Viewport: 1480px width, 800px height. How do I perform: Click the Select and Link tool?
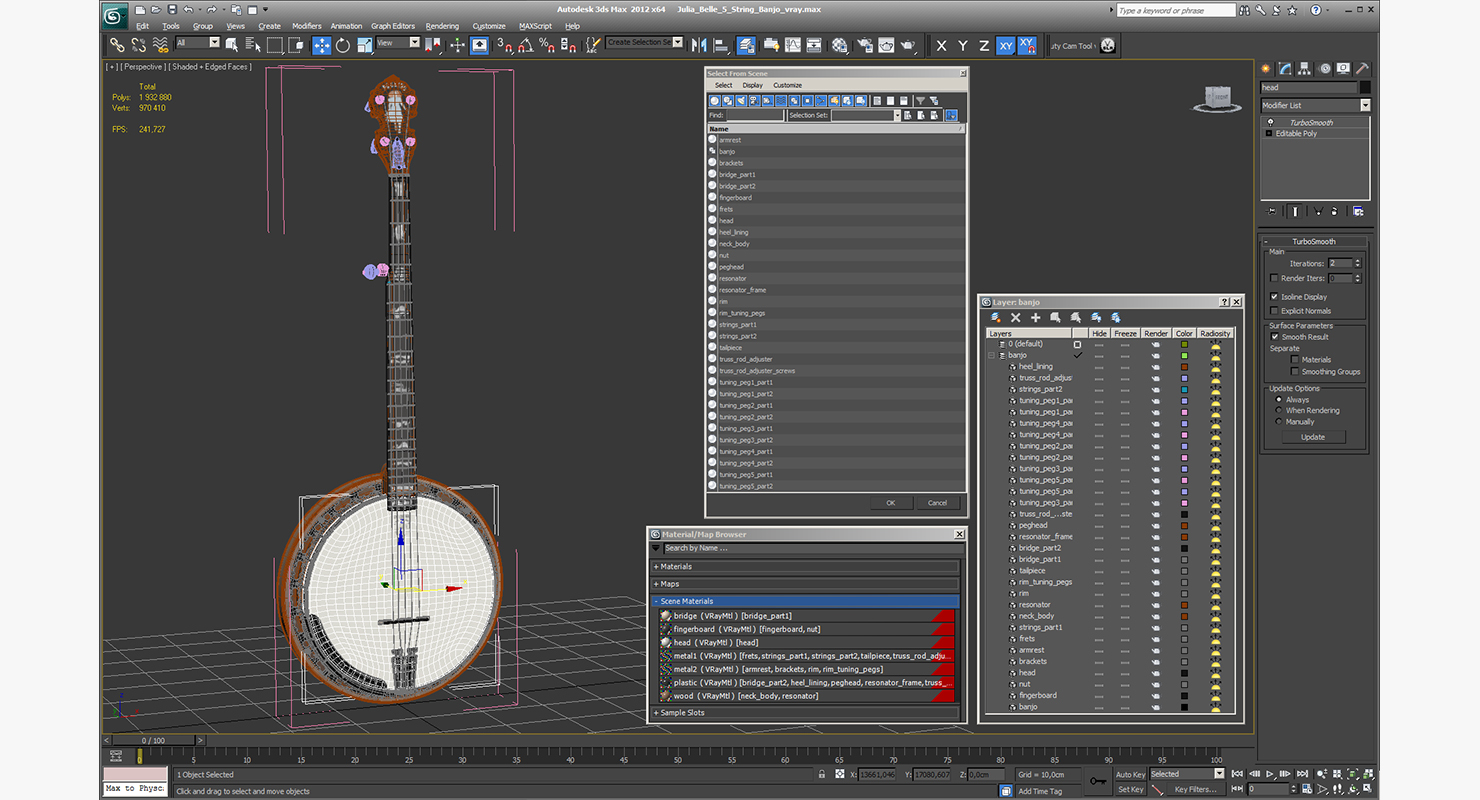pyautogui.click(x=117, y=45)
